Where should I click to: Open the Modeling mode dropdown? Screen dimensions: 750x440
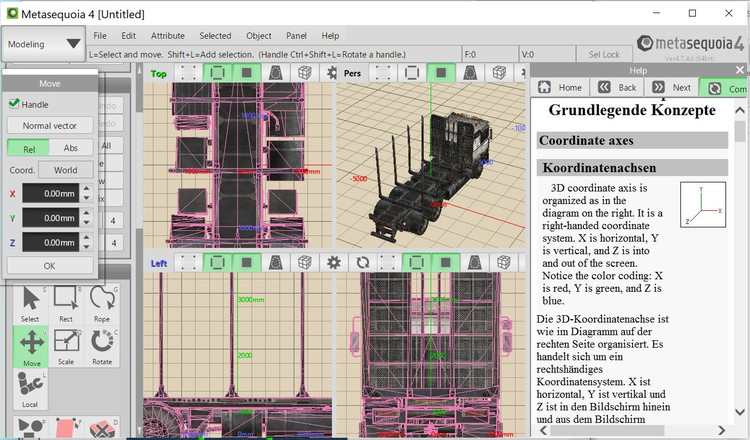click(x=44, y=44)
